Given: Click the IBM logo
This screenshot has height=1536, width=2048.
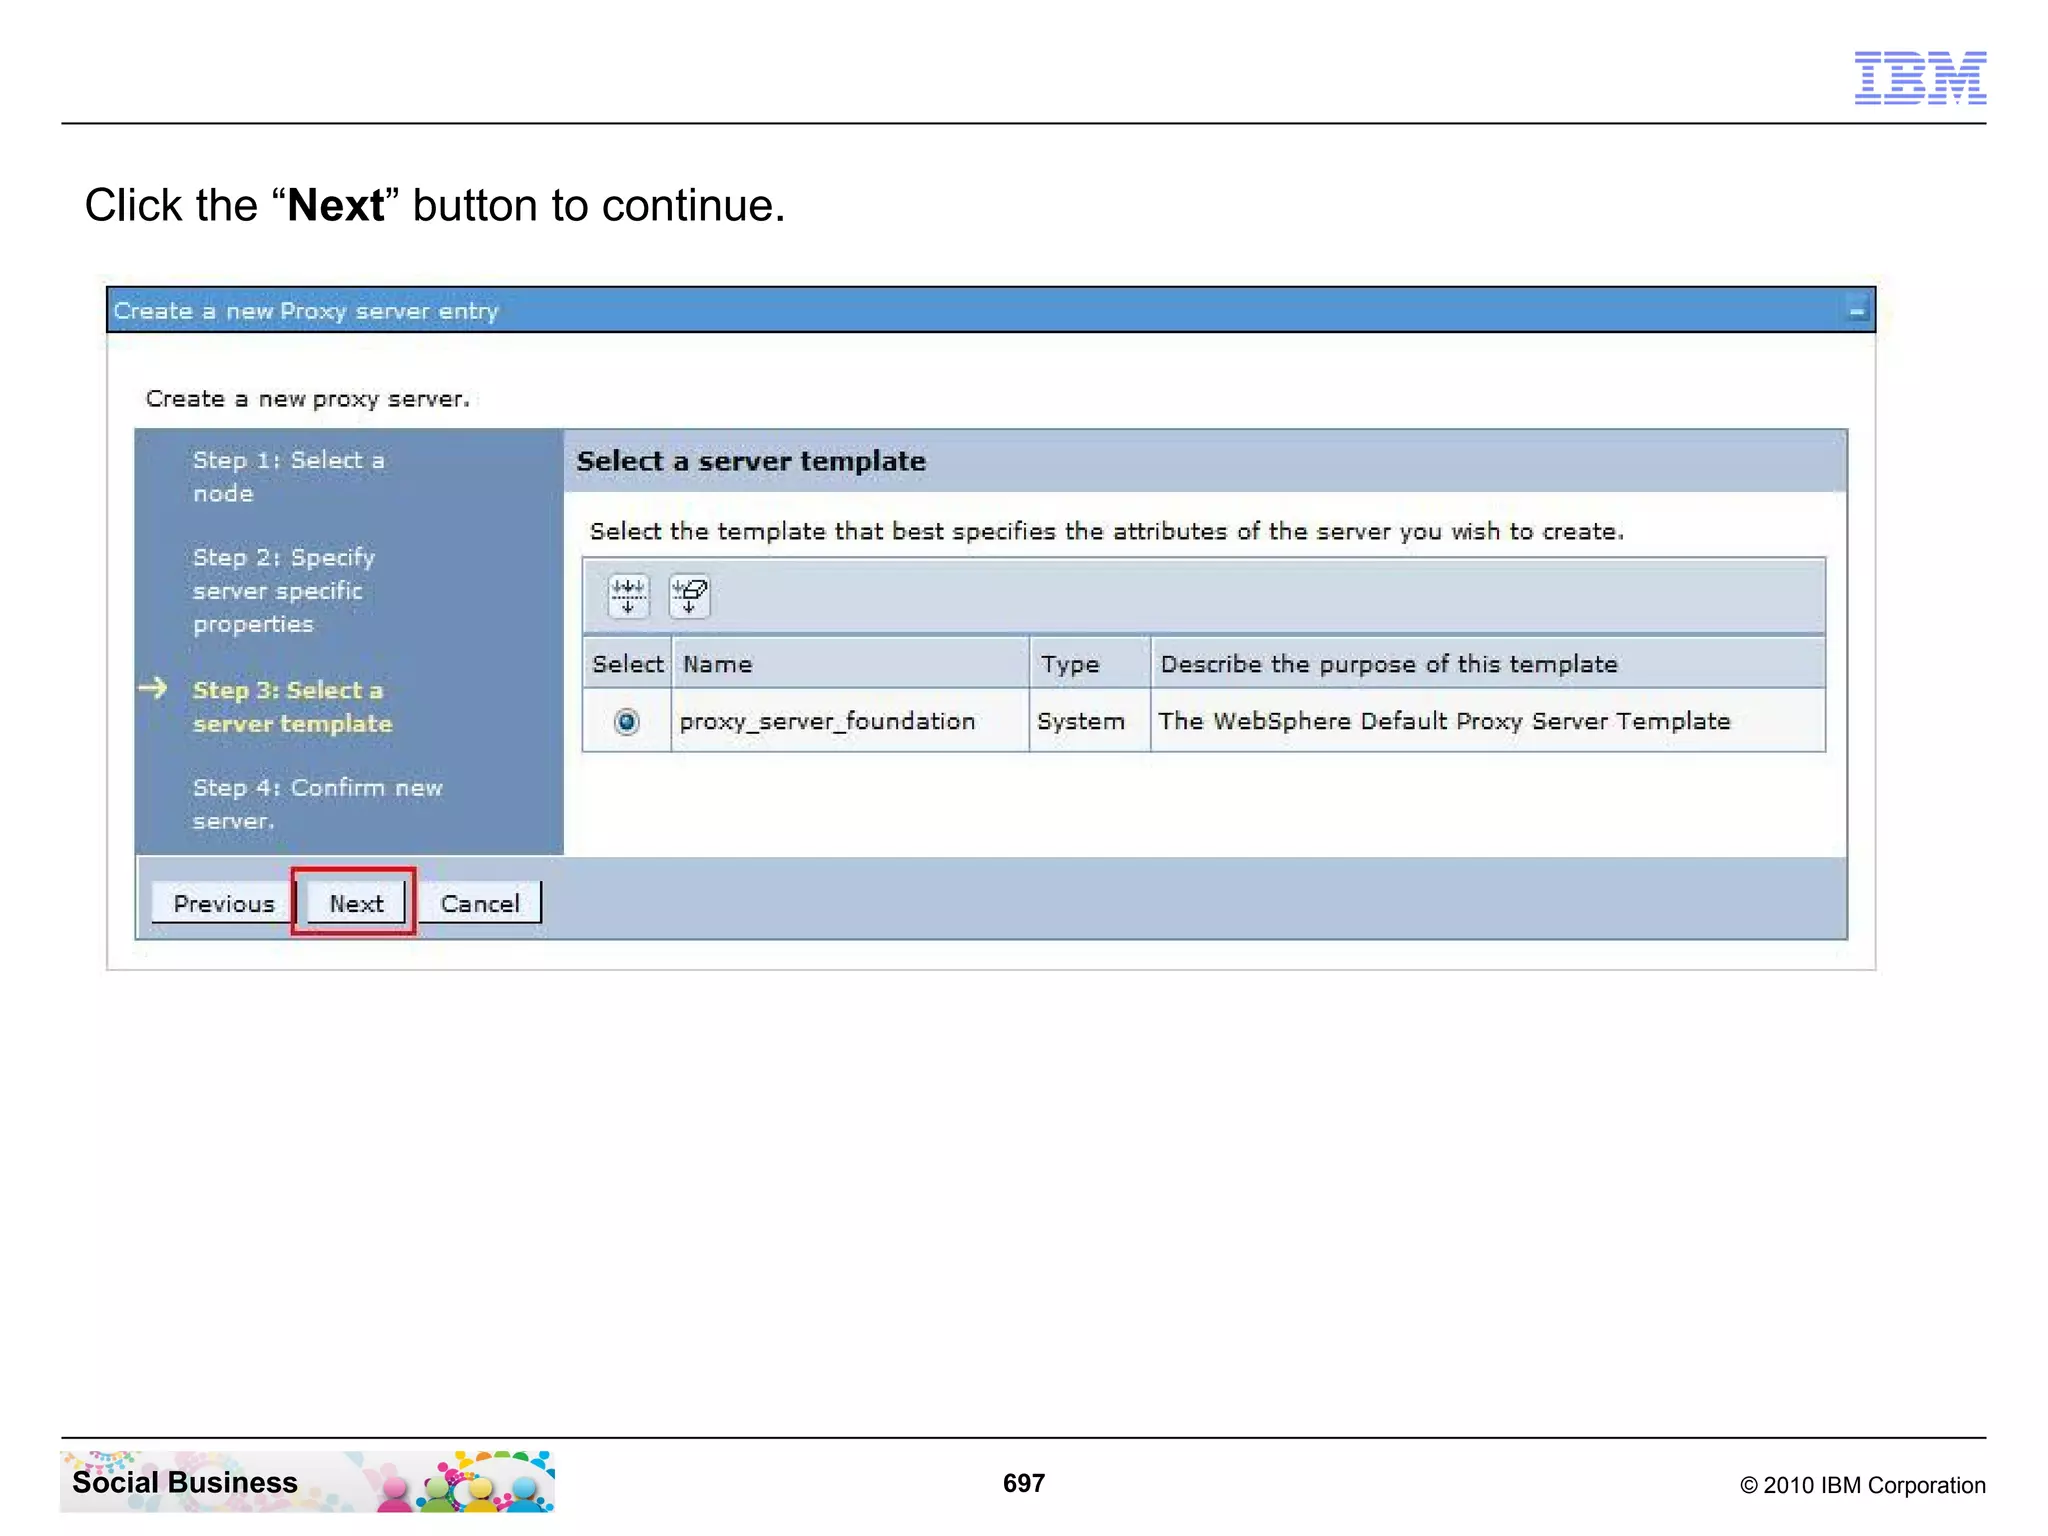Looking at the screenshot, I should click(1920, 77).
